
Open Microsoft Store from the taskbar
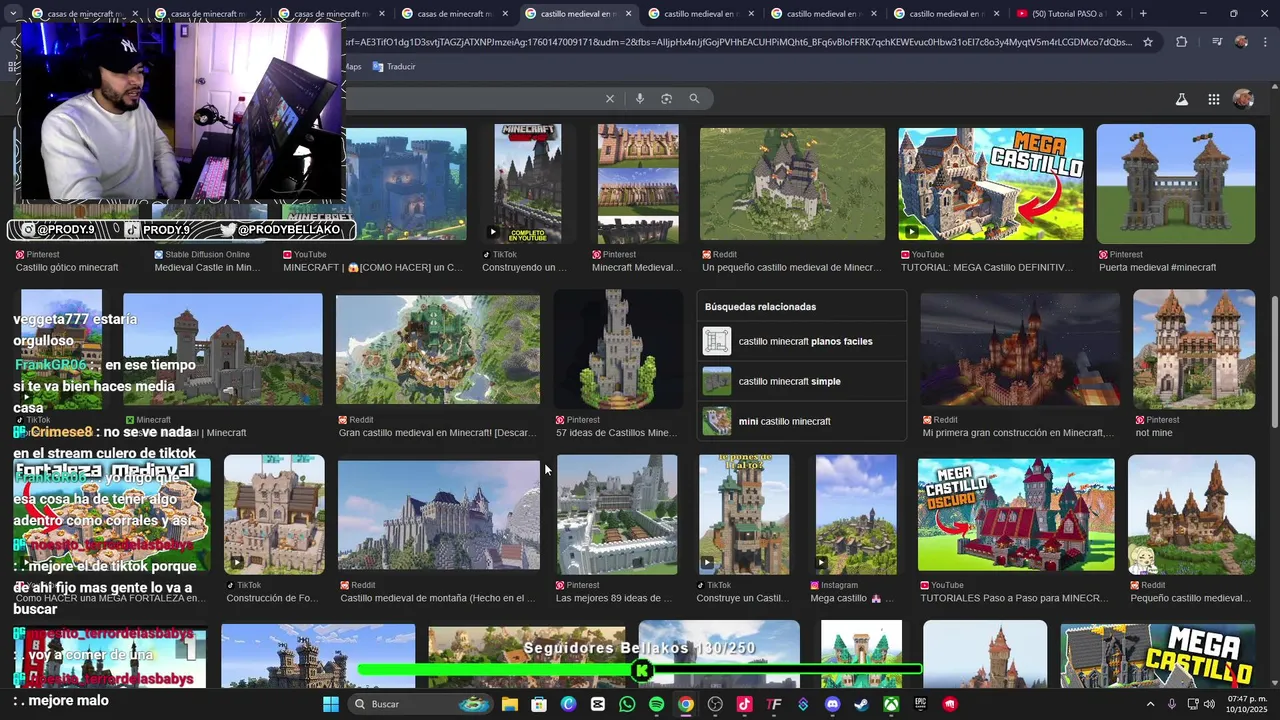539,704
